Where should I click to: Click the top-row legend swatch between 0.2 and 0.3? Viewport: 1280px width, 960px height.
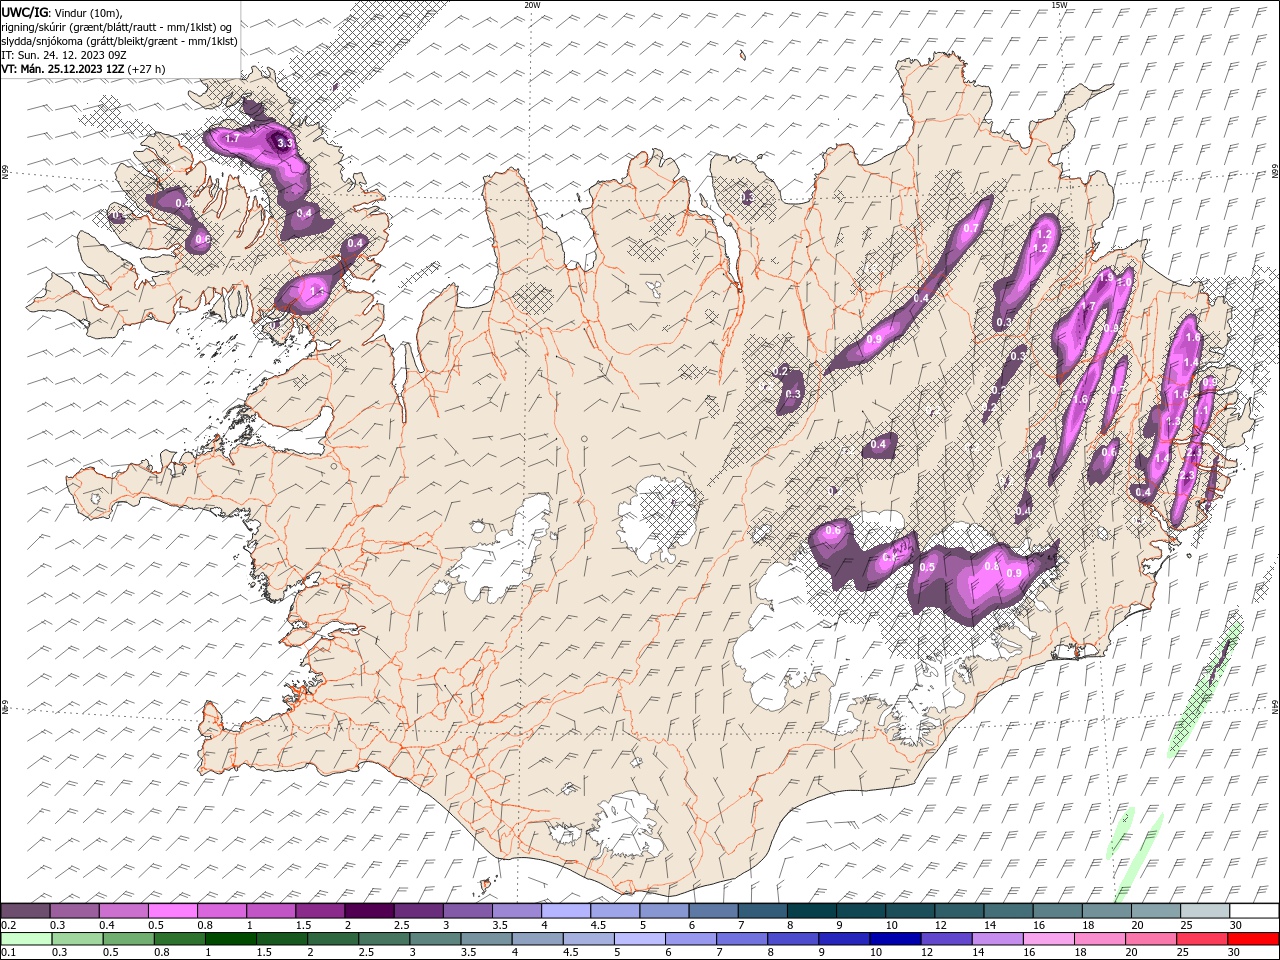pos(25,911)
